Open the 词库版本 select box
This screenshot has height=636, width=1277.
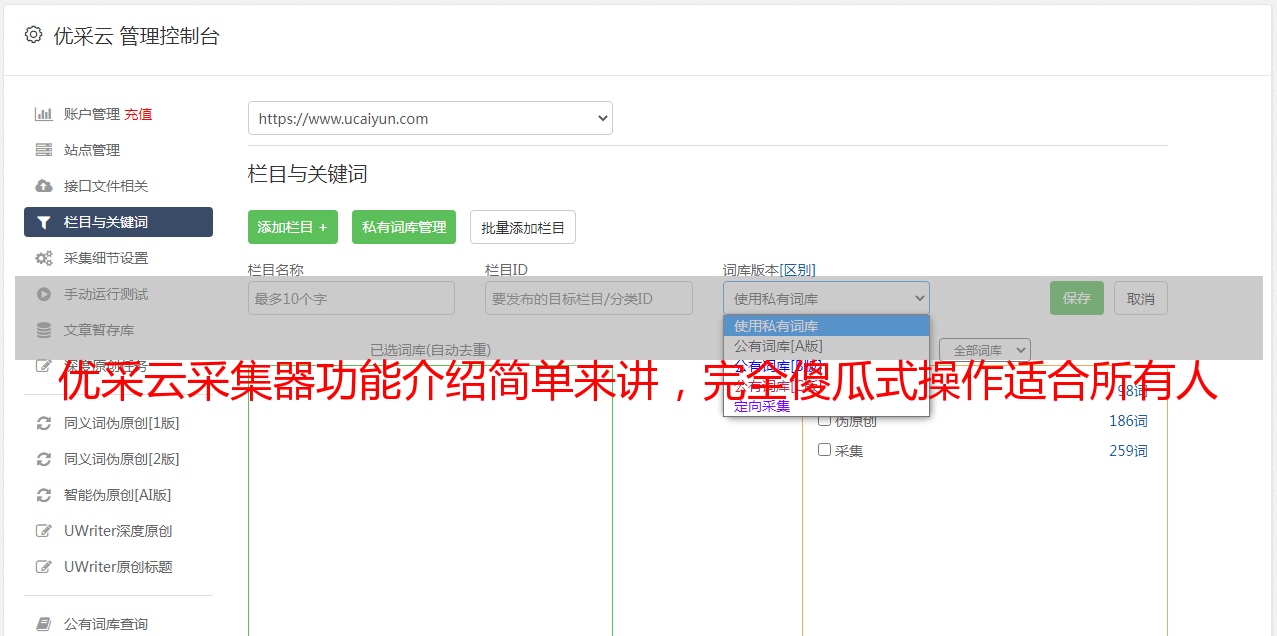[826, 298]
